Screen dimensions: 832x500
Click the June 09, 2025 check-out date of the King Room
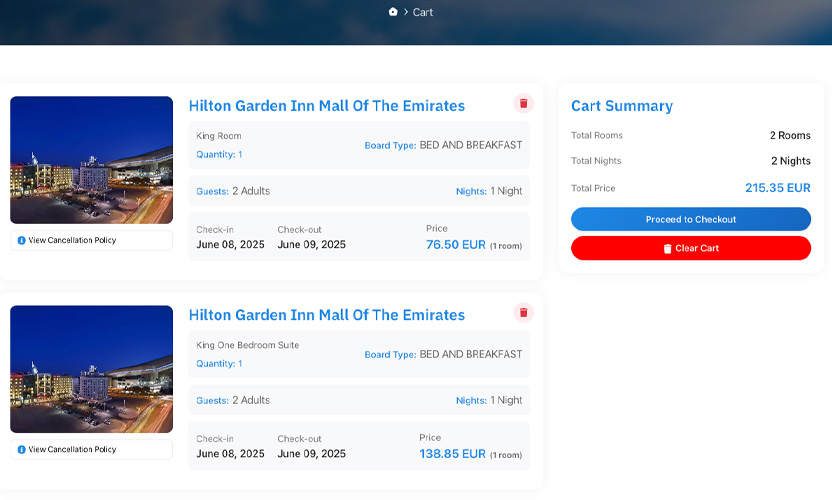click(311, 245)
